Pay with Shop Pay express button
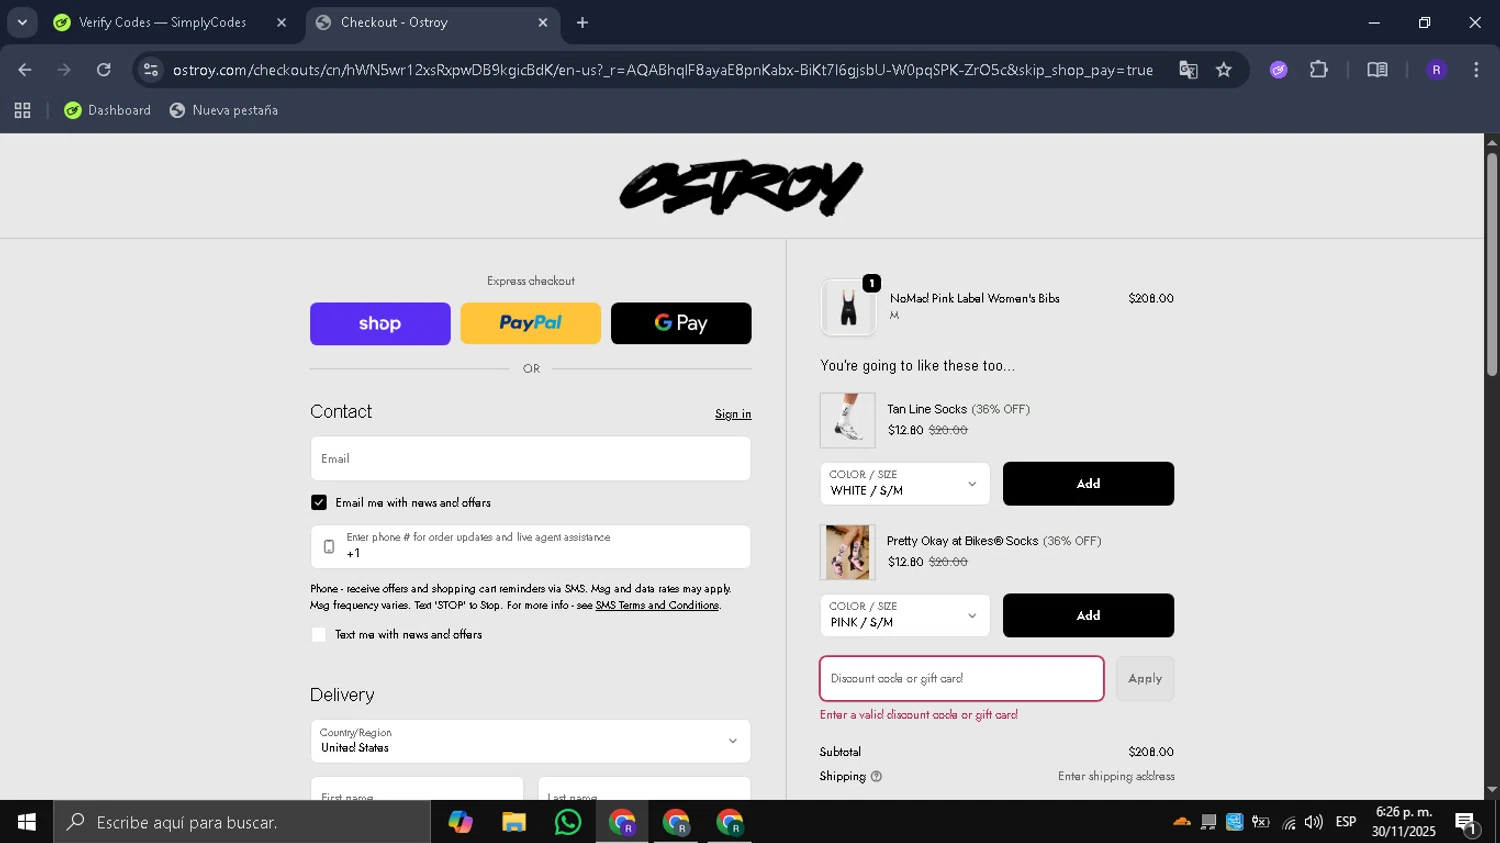Image resolution: width=1500 pixels, height=843 pixels. (380, 323)
